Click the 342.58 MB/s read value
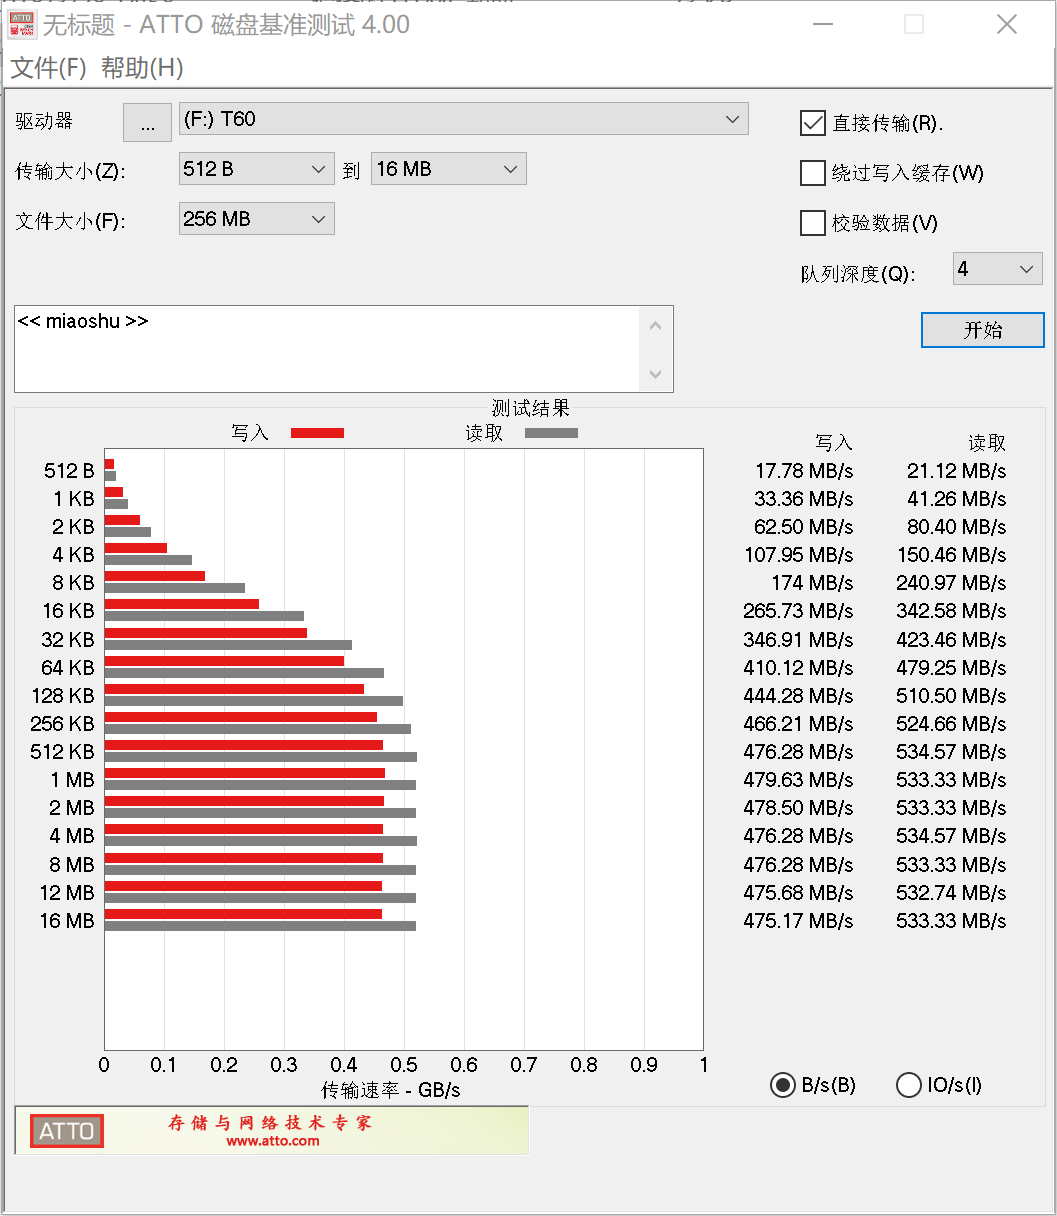 coord(951,611)
